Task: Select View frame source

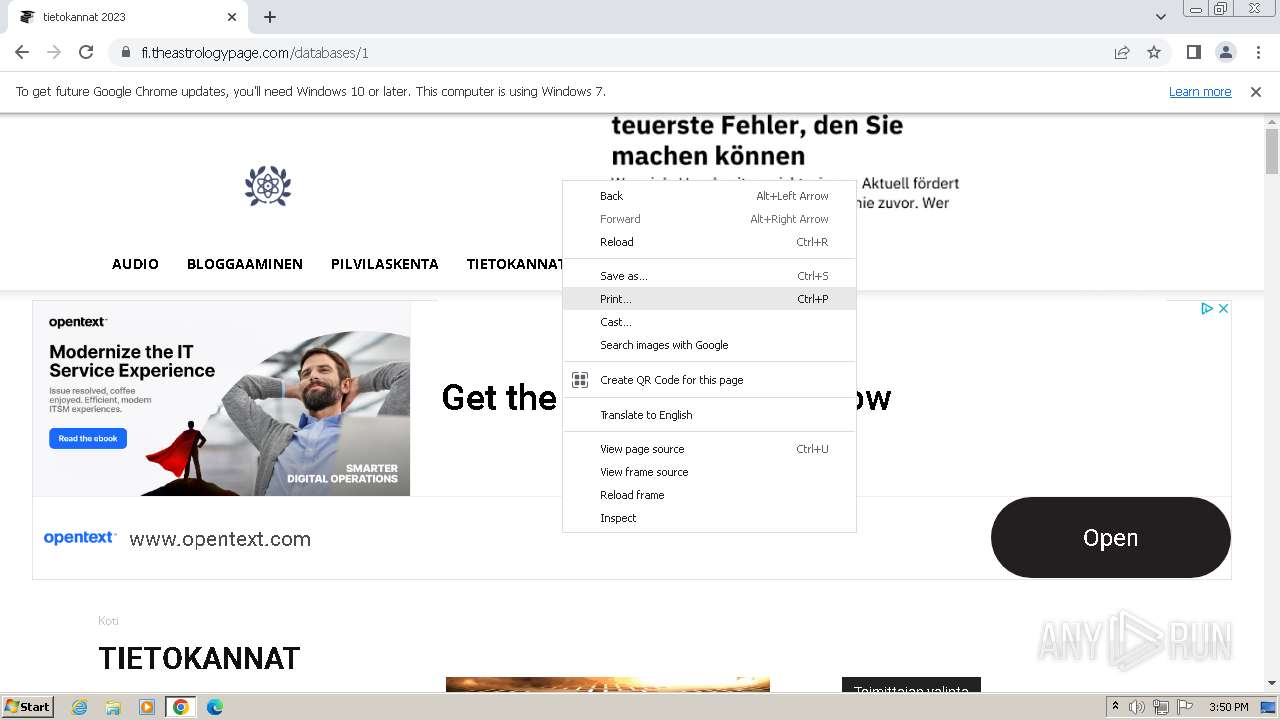Action: point(709,472)
